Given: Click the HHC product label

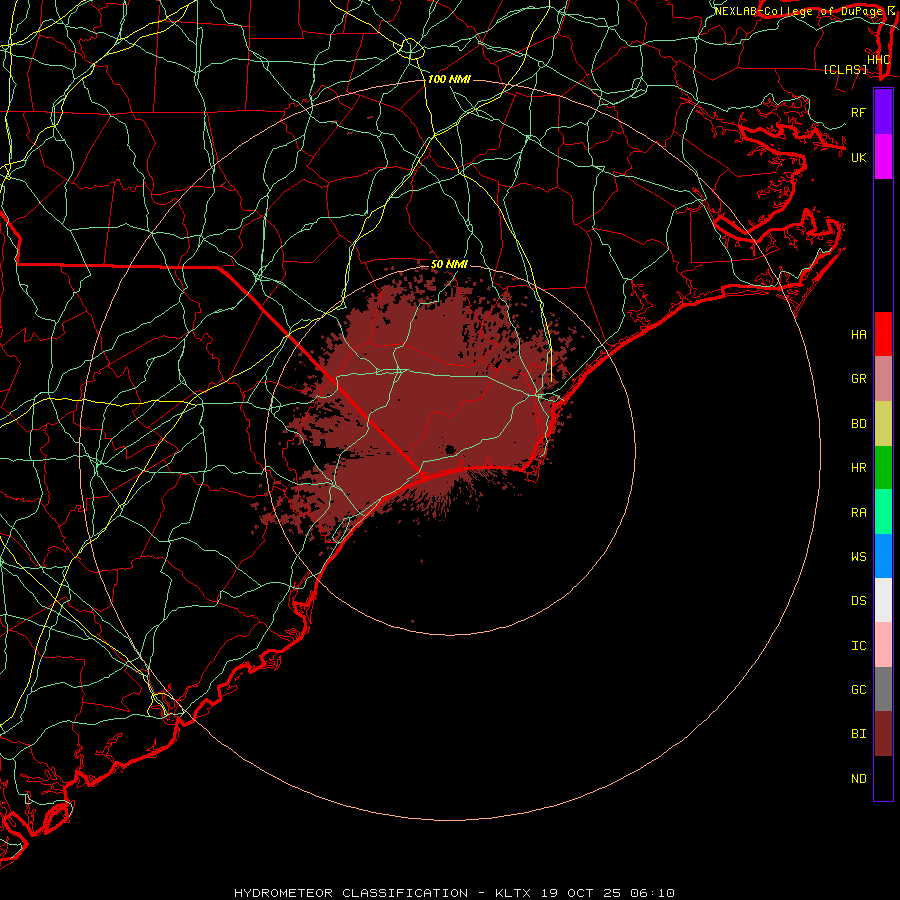Looking at the screenshot, I should click(x=879, y=60).
